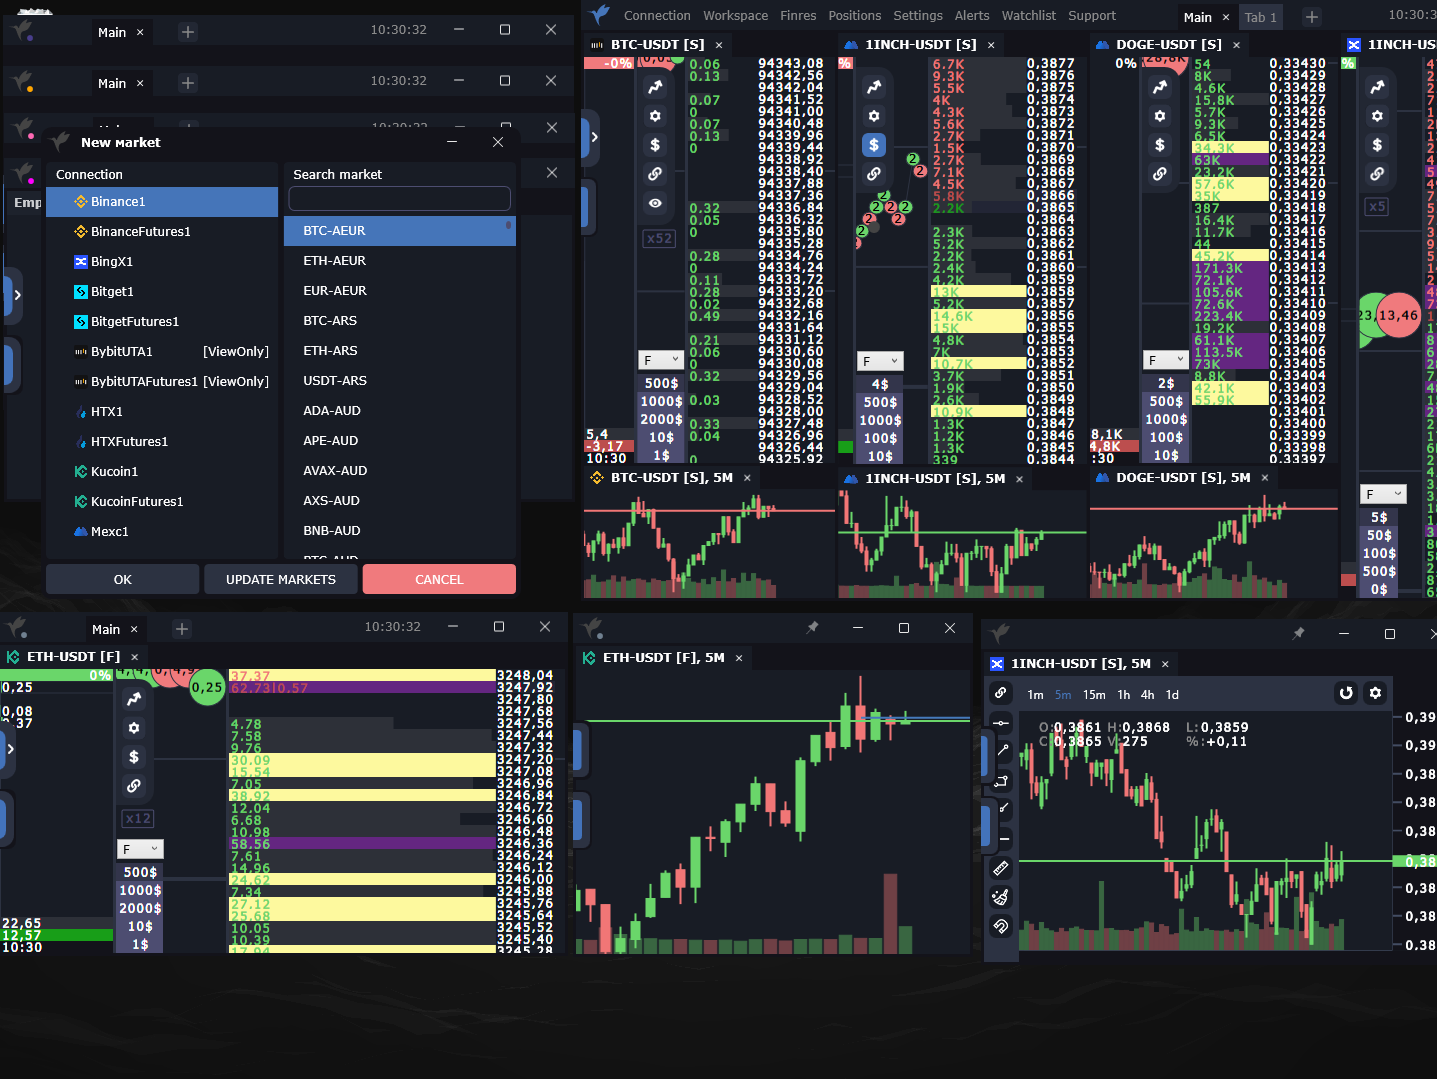
Task: Toggle the magnet snap tool
Action: tap(1001, 926)
